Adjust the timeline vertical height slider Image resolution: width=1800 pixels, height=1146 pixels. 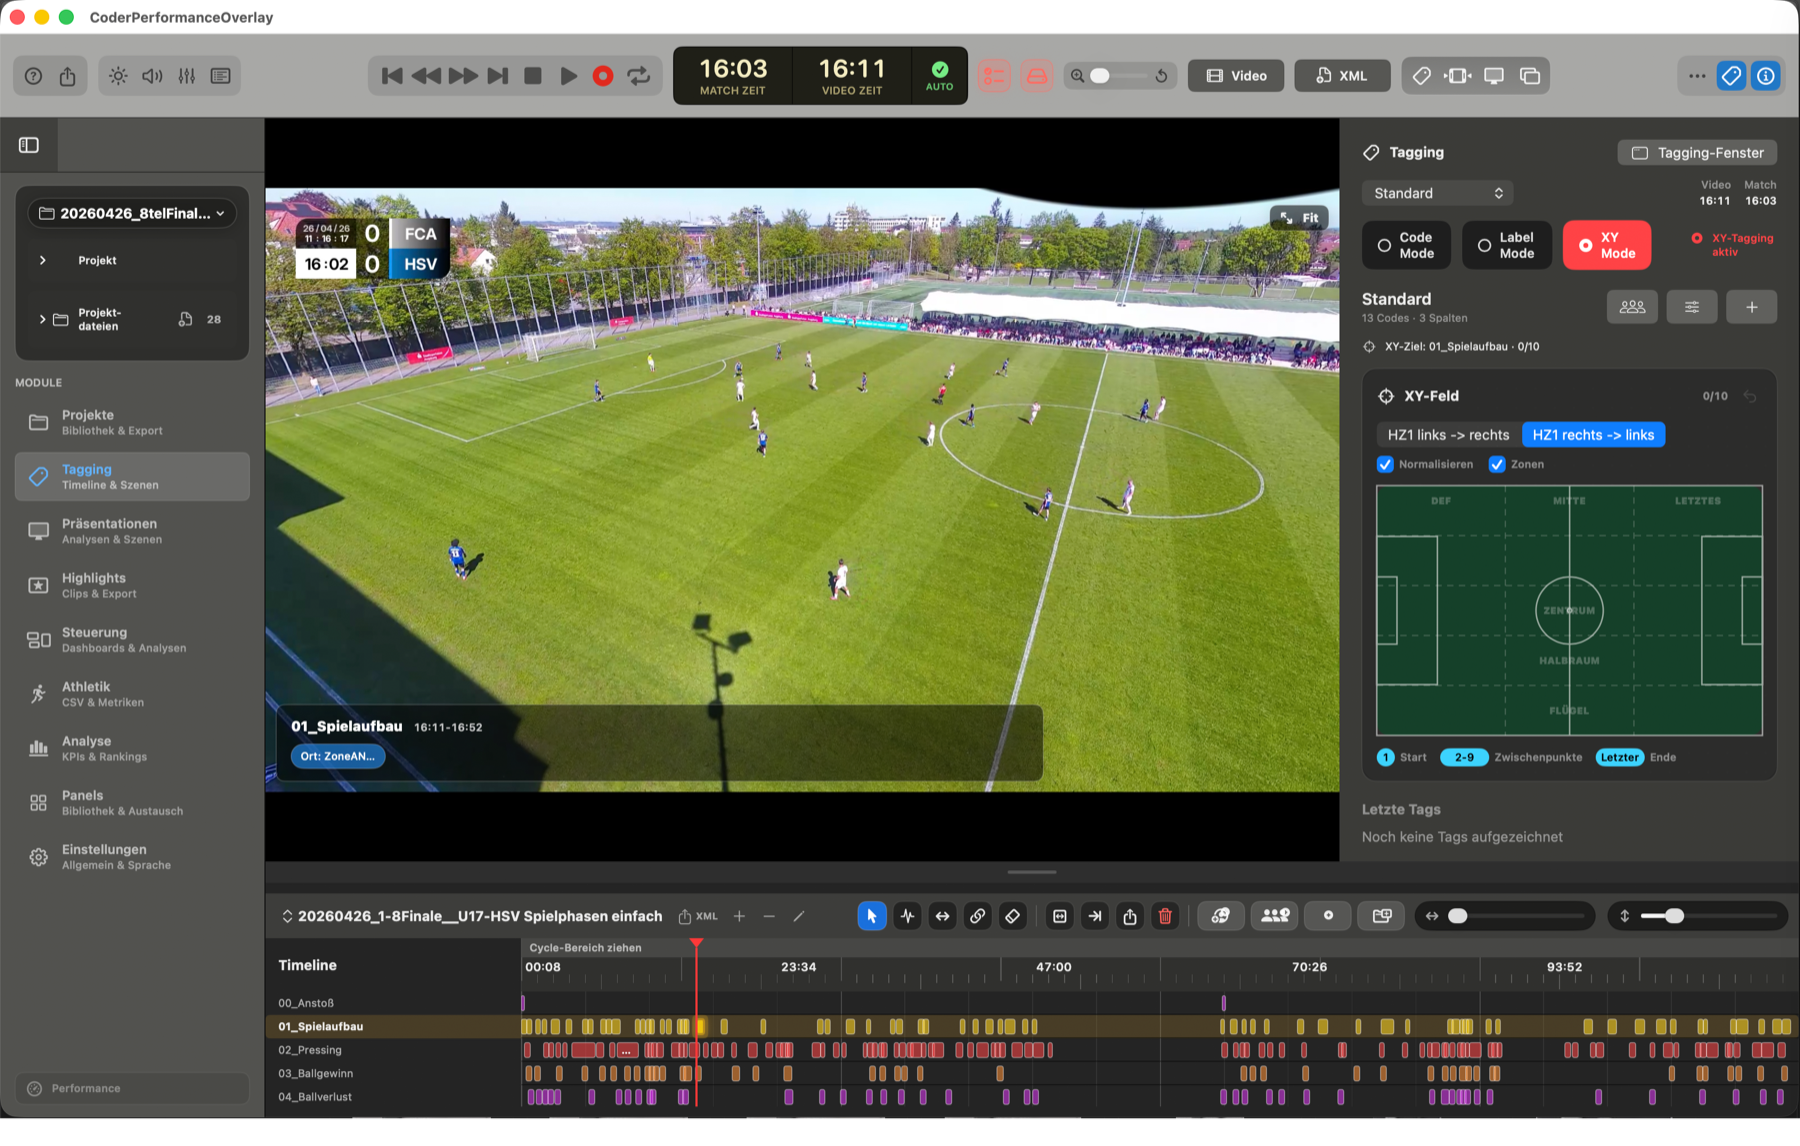(1708, 916)
